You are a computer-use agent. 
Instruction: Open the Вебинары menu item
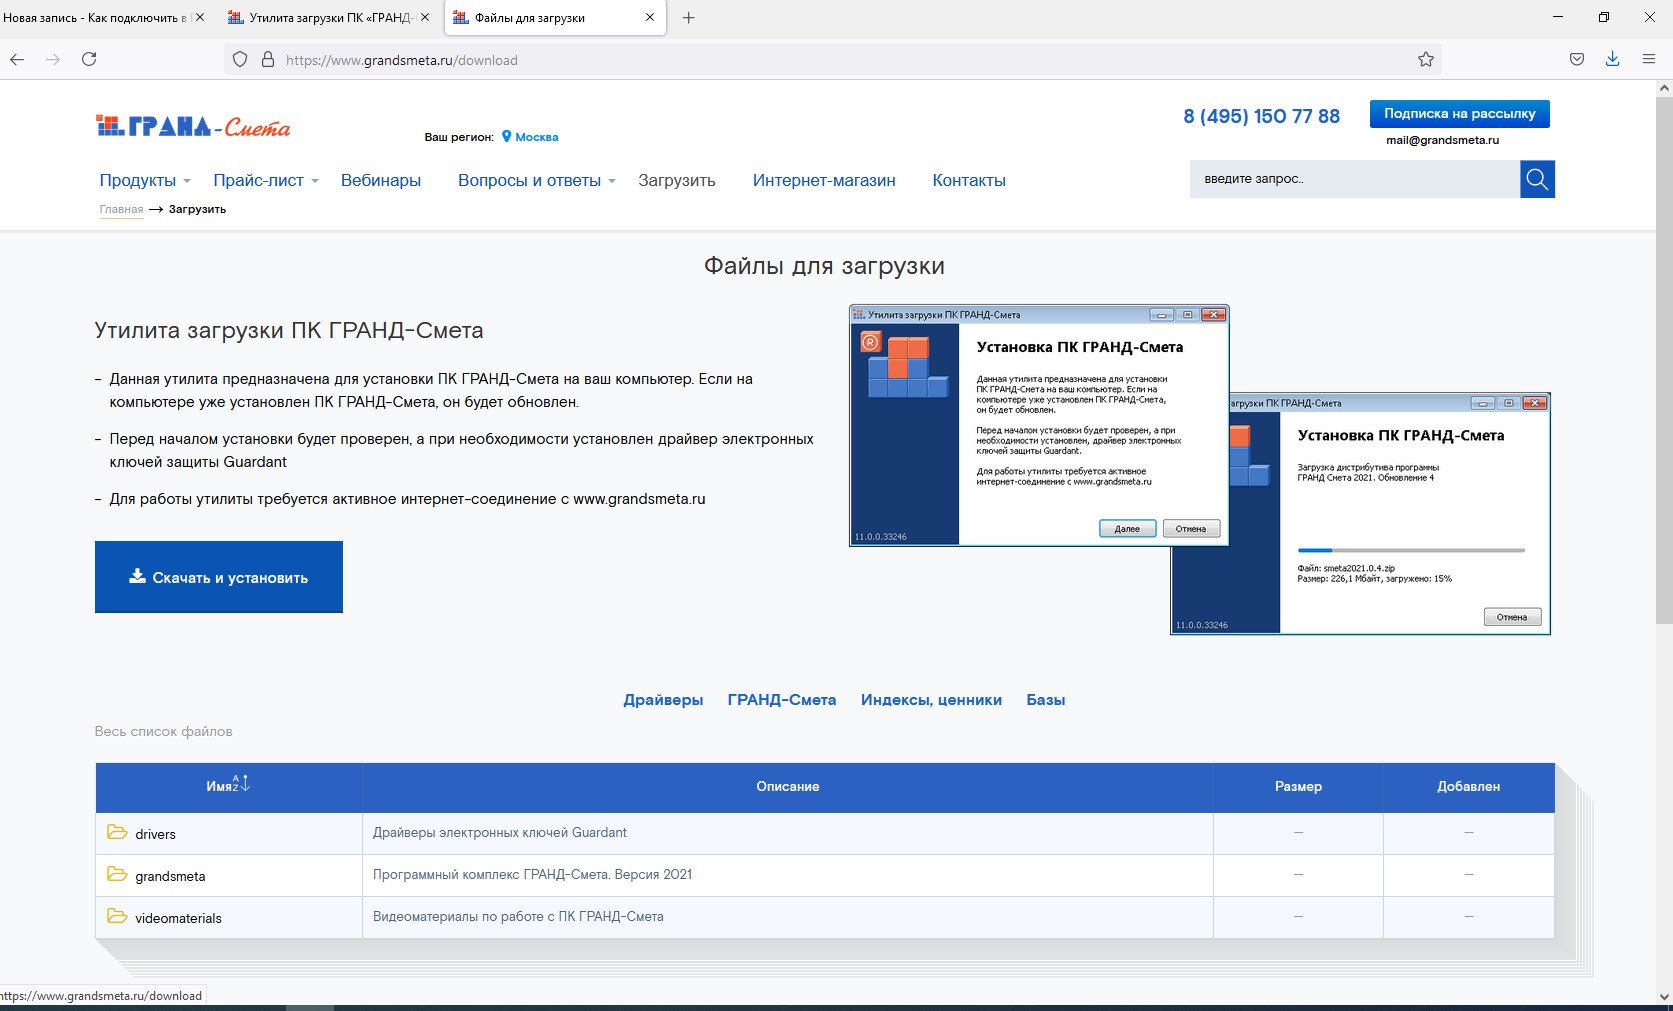(380, 181)
